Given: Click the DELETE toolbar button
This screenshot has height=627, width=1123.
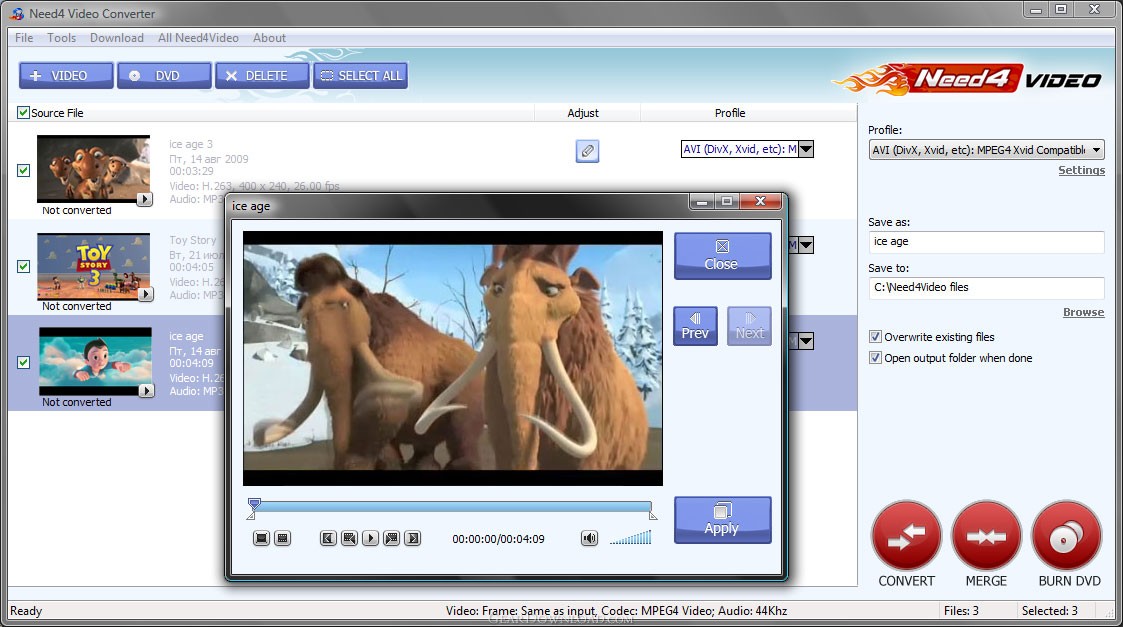Looking at the screenshot, I should pyautogui.click(x=262, y=75).
